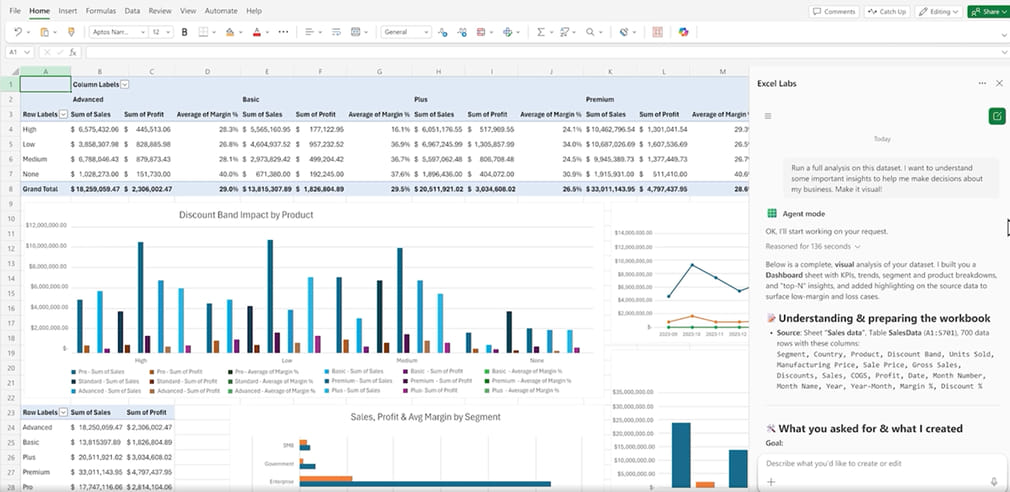Click the Copilot icon in the ribbon
This screenshot has width=1010, height=492.
coord(684,32)
